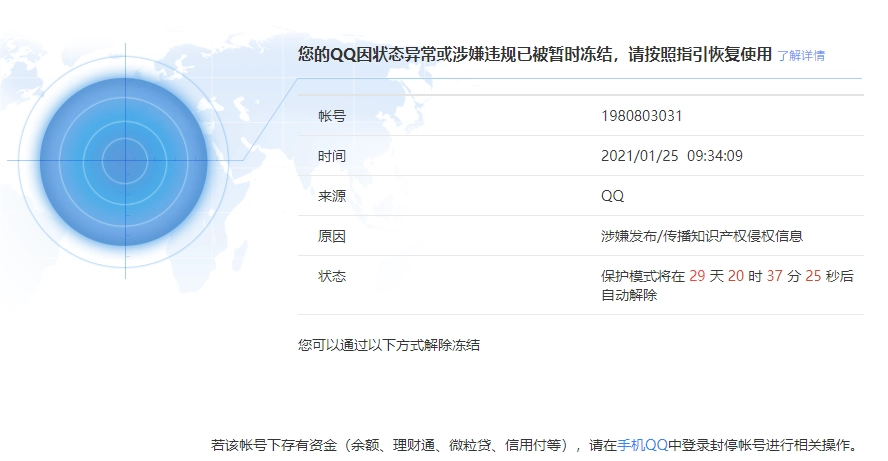The image size is (888, 461).
Task: Click the 原因 row label
Action: point(332,236)
